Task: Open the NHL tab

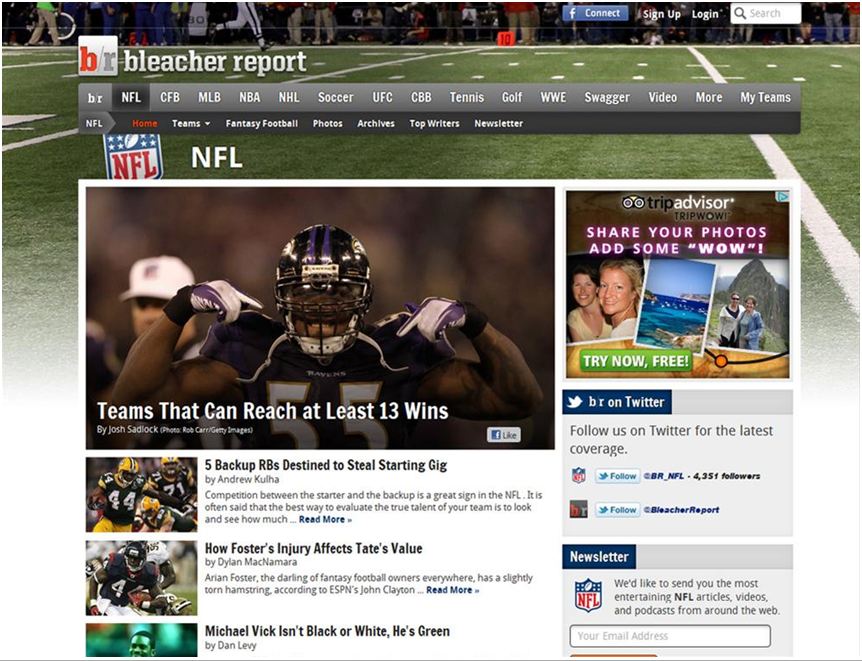Action: pyautogui.click(x=289, y=97)
